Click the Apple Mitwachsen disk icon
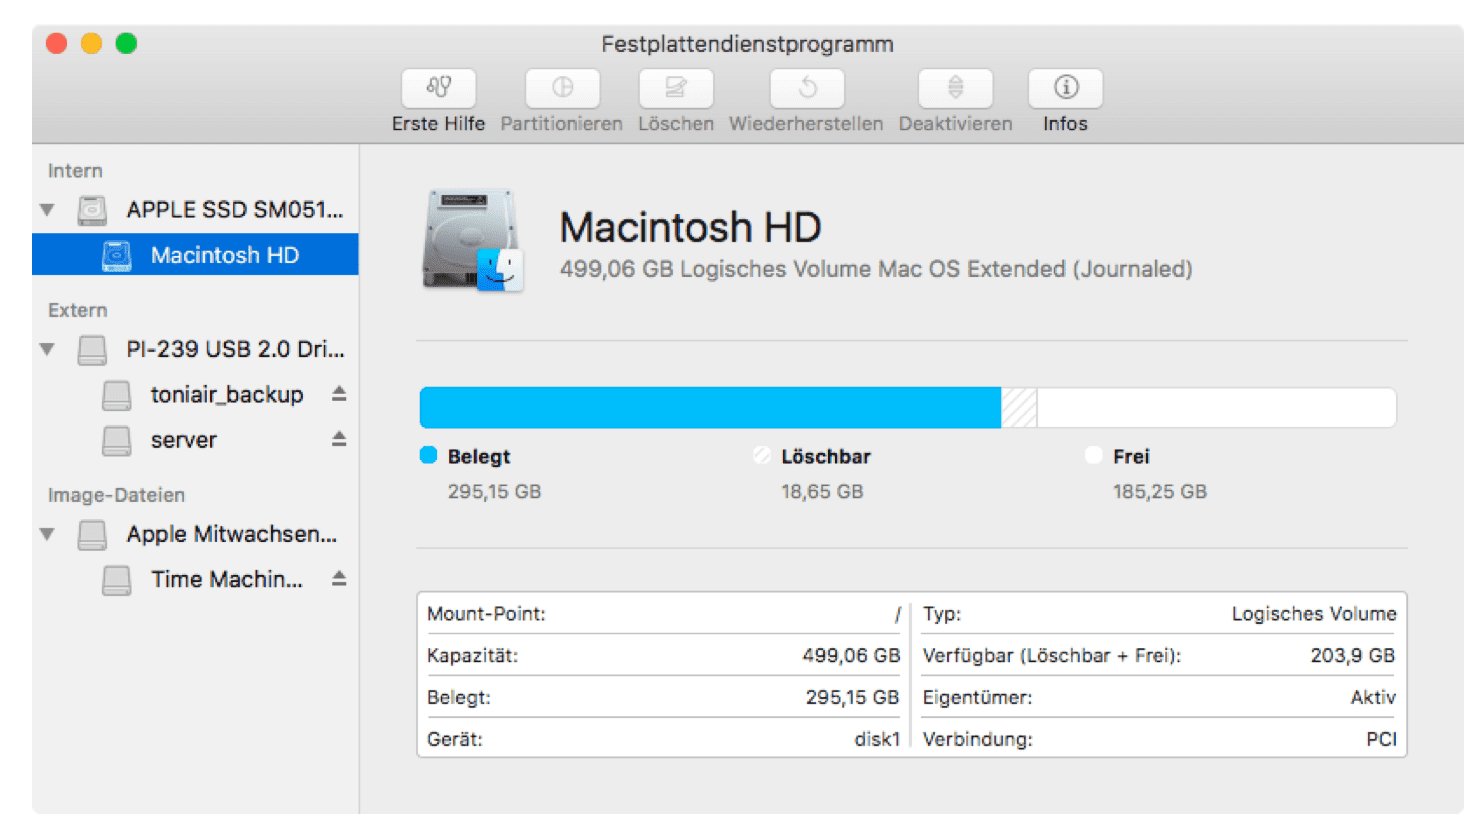The width and height of the screenshot is (1484, 838). click(x=92, y=535)
